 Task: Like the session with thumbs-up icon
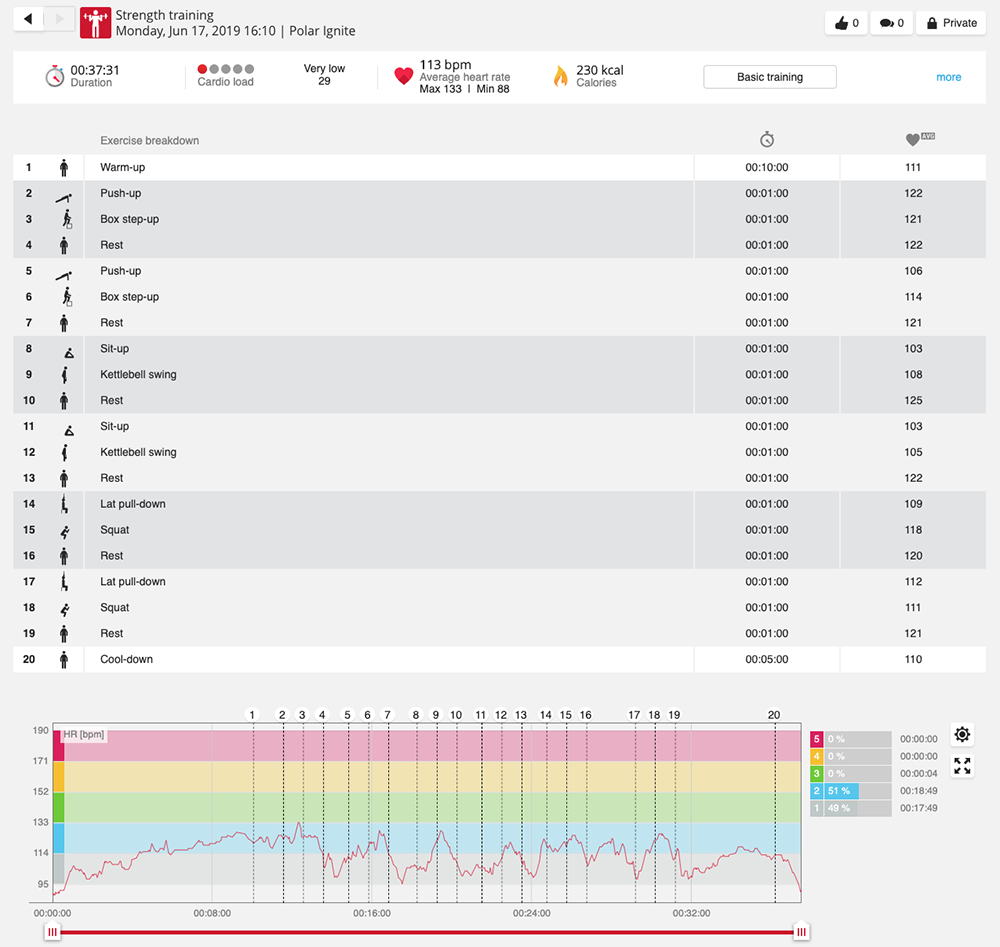pos(846,23)
